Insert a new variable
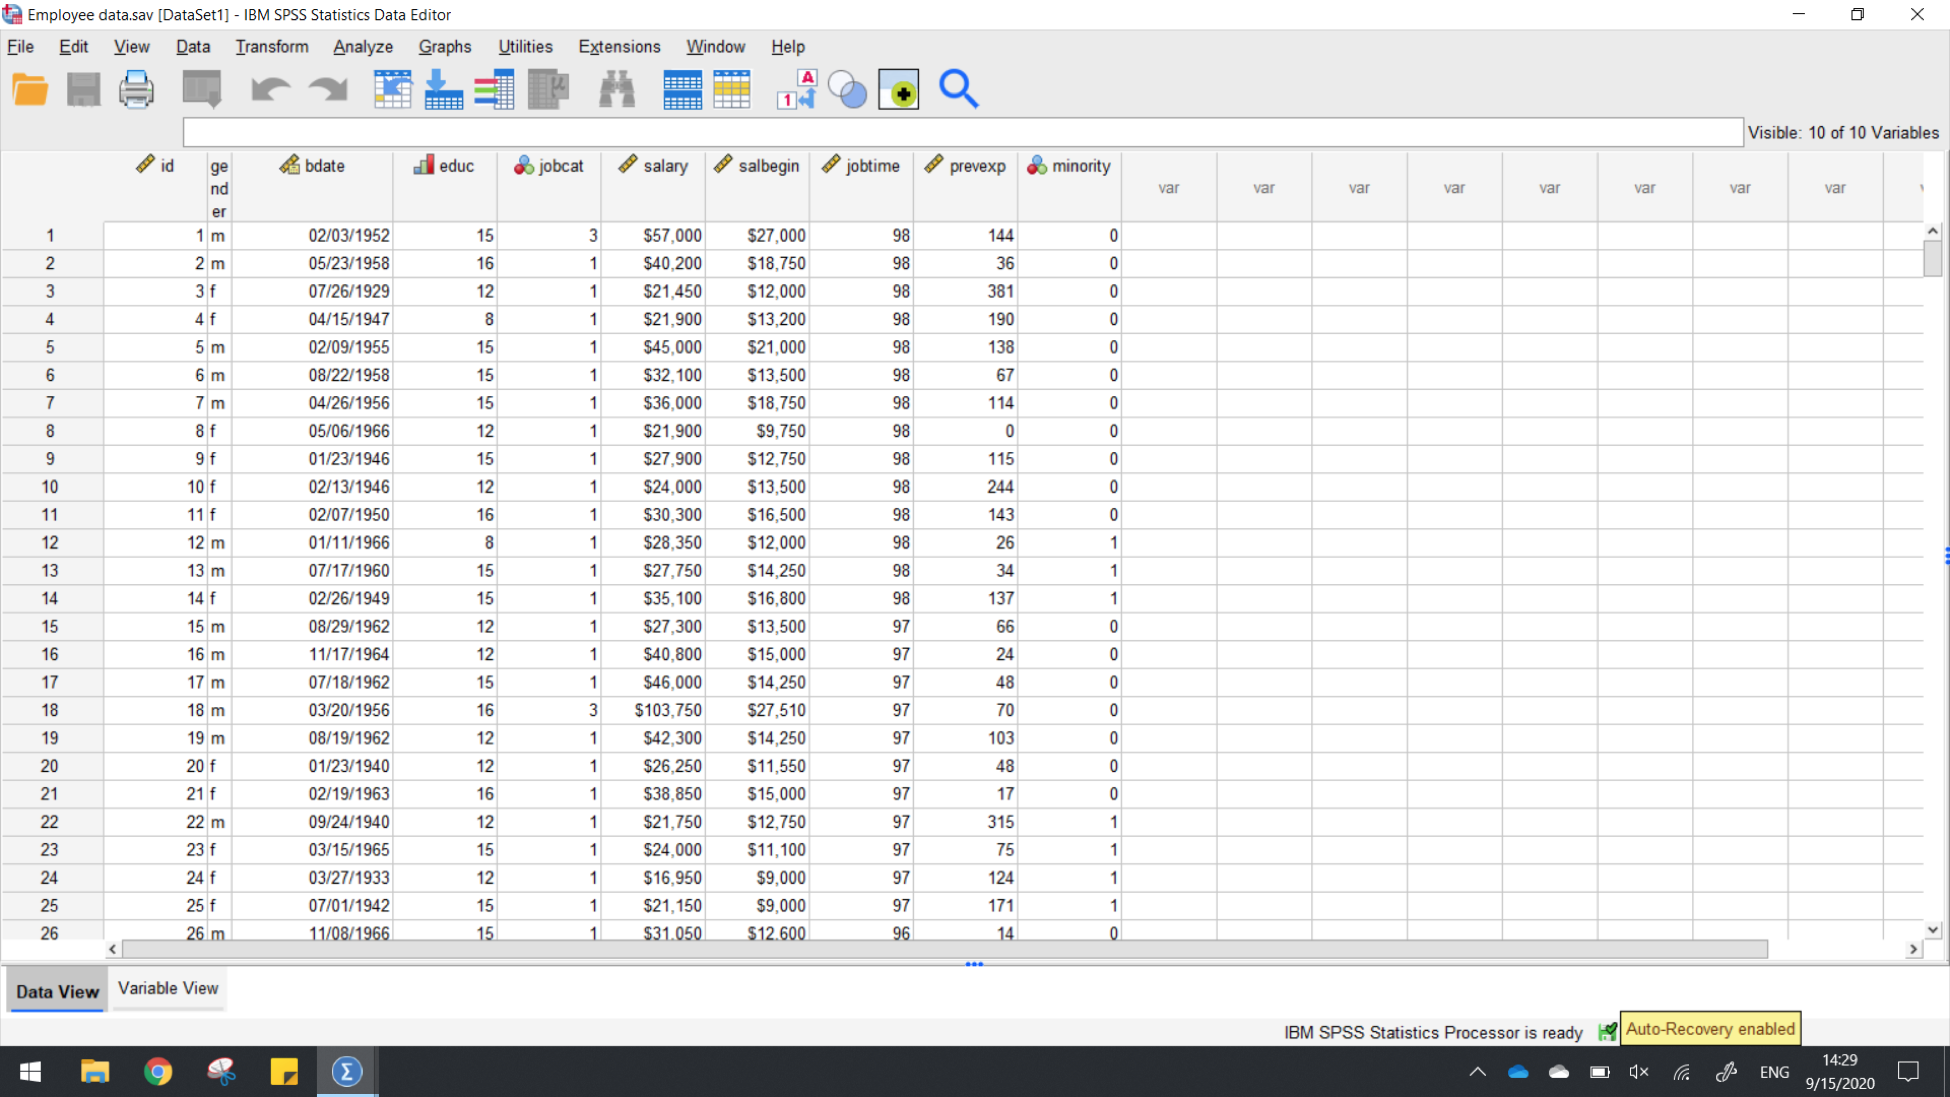The image size is (1950, 1097). point(731,89)
